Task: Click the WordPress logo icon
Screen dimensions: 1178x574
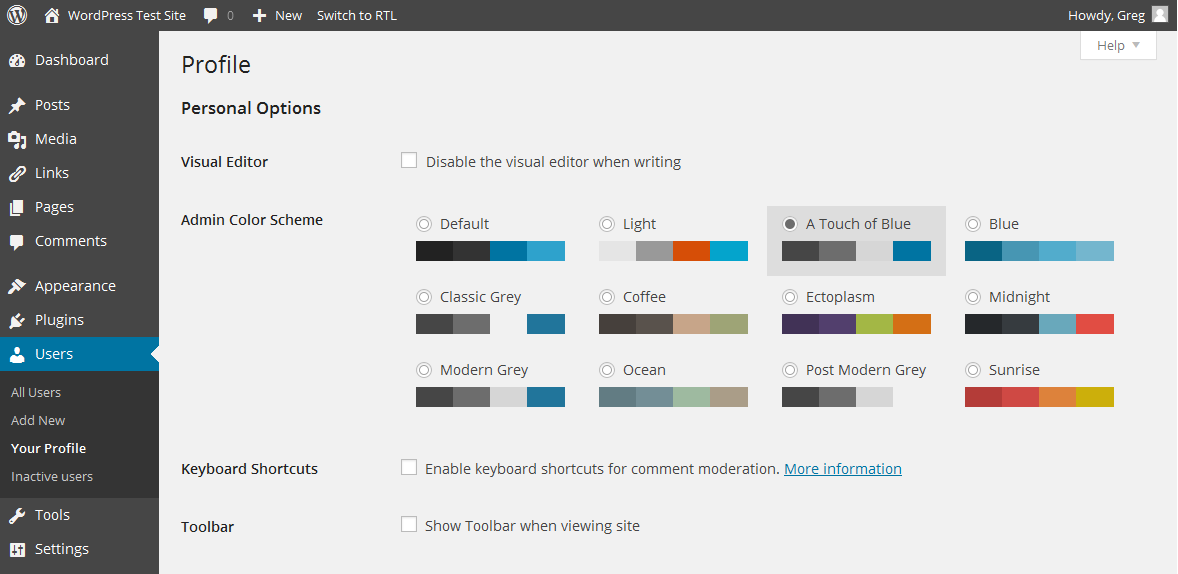Action: pos(17,15)
